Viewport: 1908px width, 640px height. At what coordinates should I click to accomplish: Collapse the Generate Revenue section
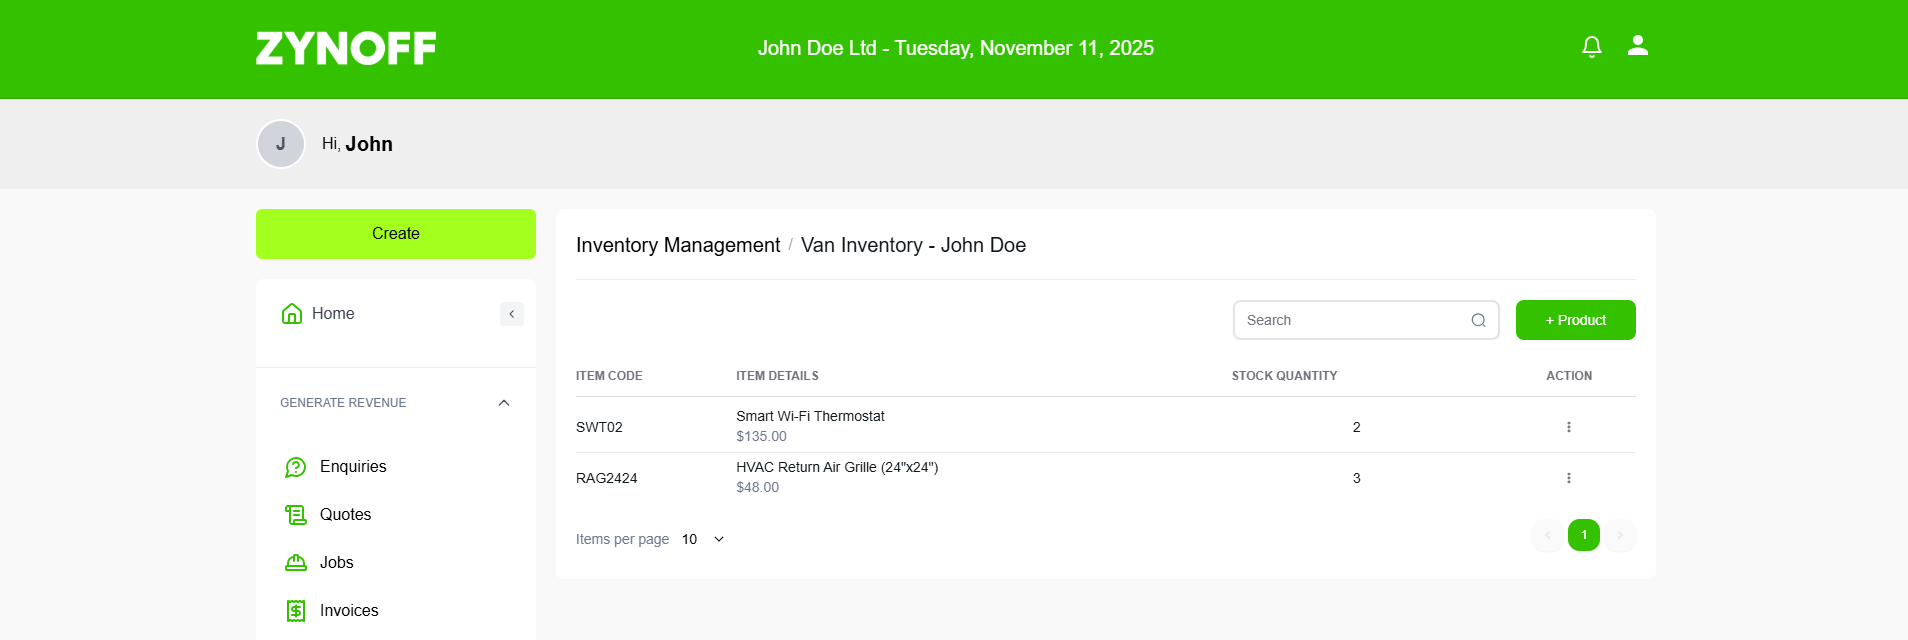click(504, 403)
